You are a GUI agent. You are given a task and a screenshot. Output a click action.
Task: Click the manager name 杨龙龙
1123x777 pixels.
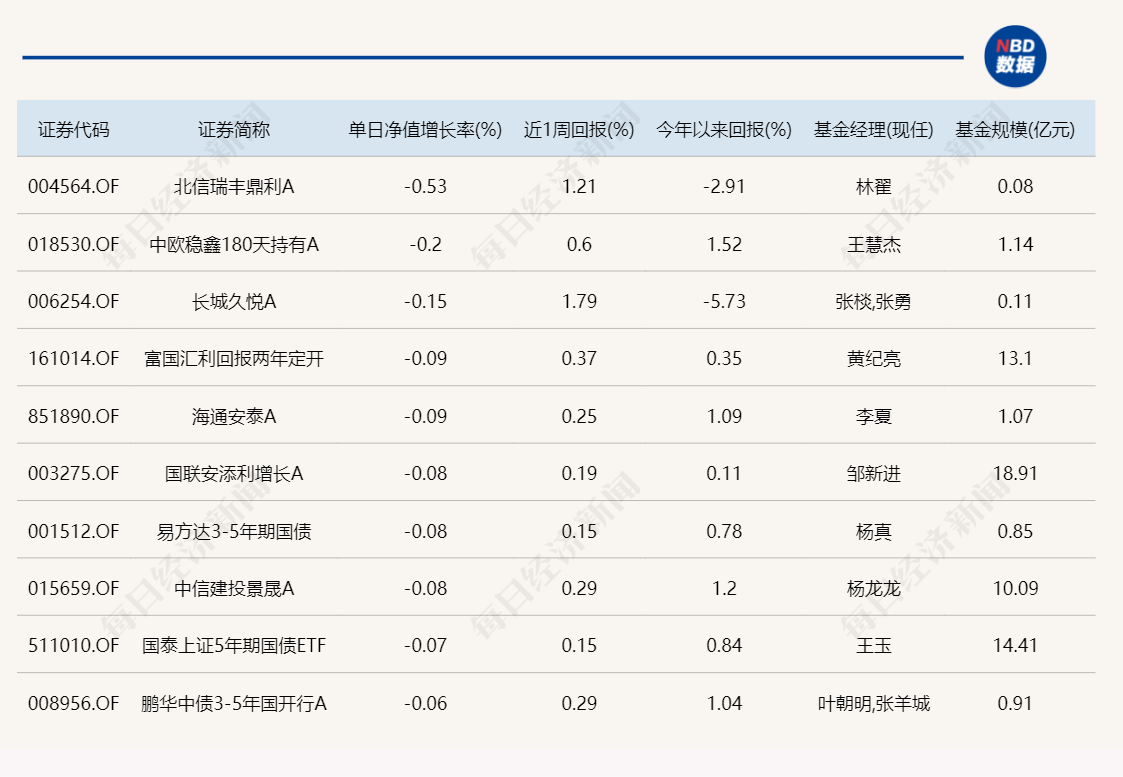click(874, 588)
